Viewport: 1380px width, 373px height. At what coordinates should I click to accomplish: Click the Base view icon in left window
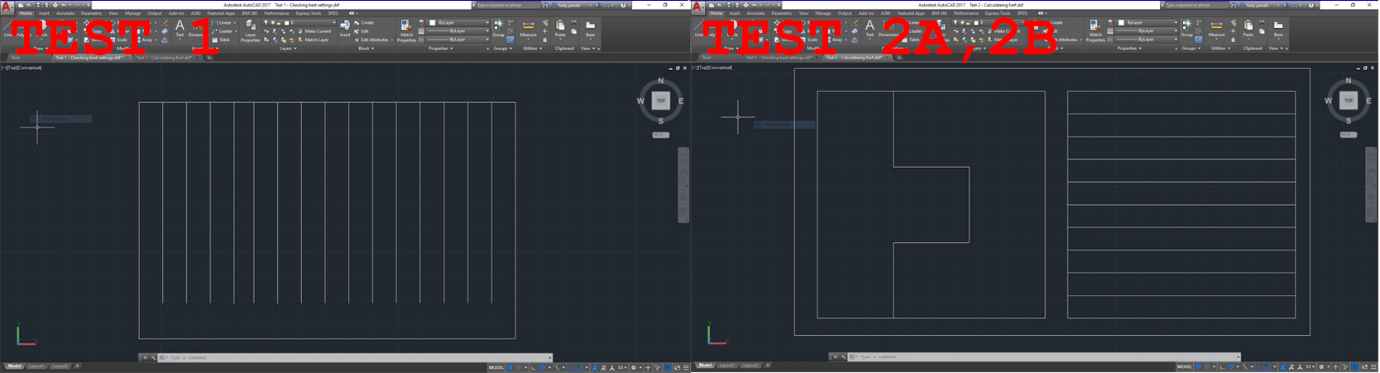(x=590, y=29)
